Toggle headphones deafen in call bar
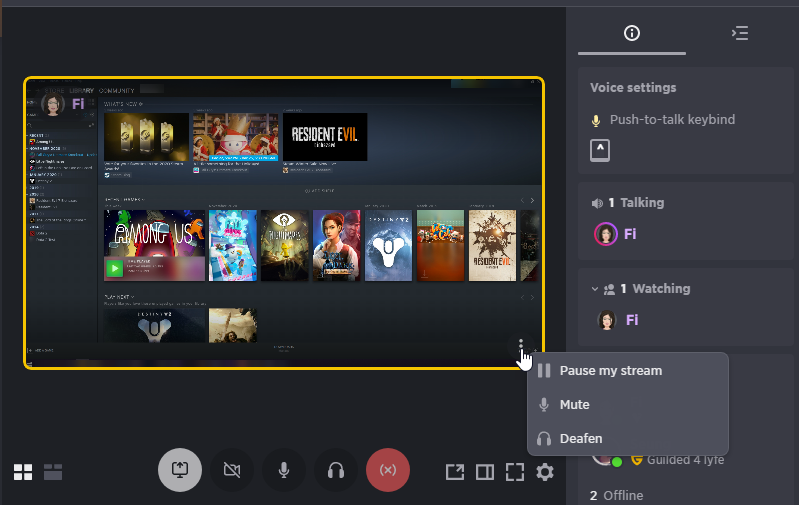This screenshot has width=799, height=505. click(x=336, y=470)
